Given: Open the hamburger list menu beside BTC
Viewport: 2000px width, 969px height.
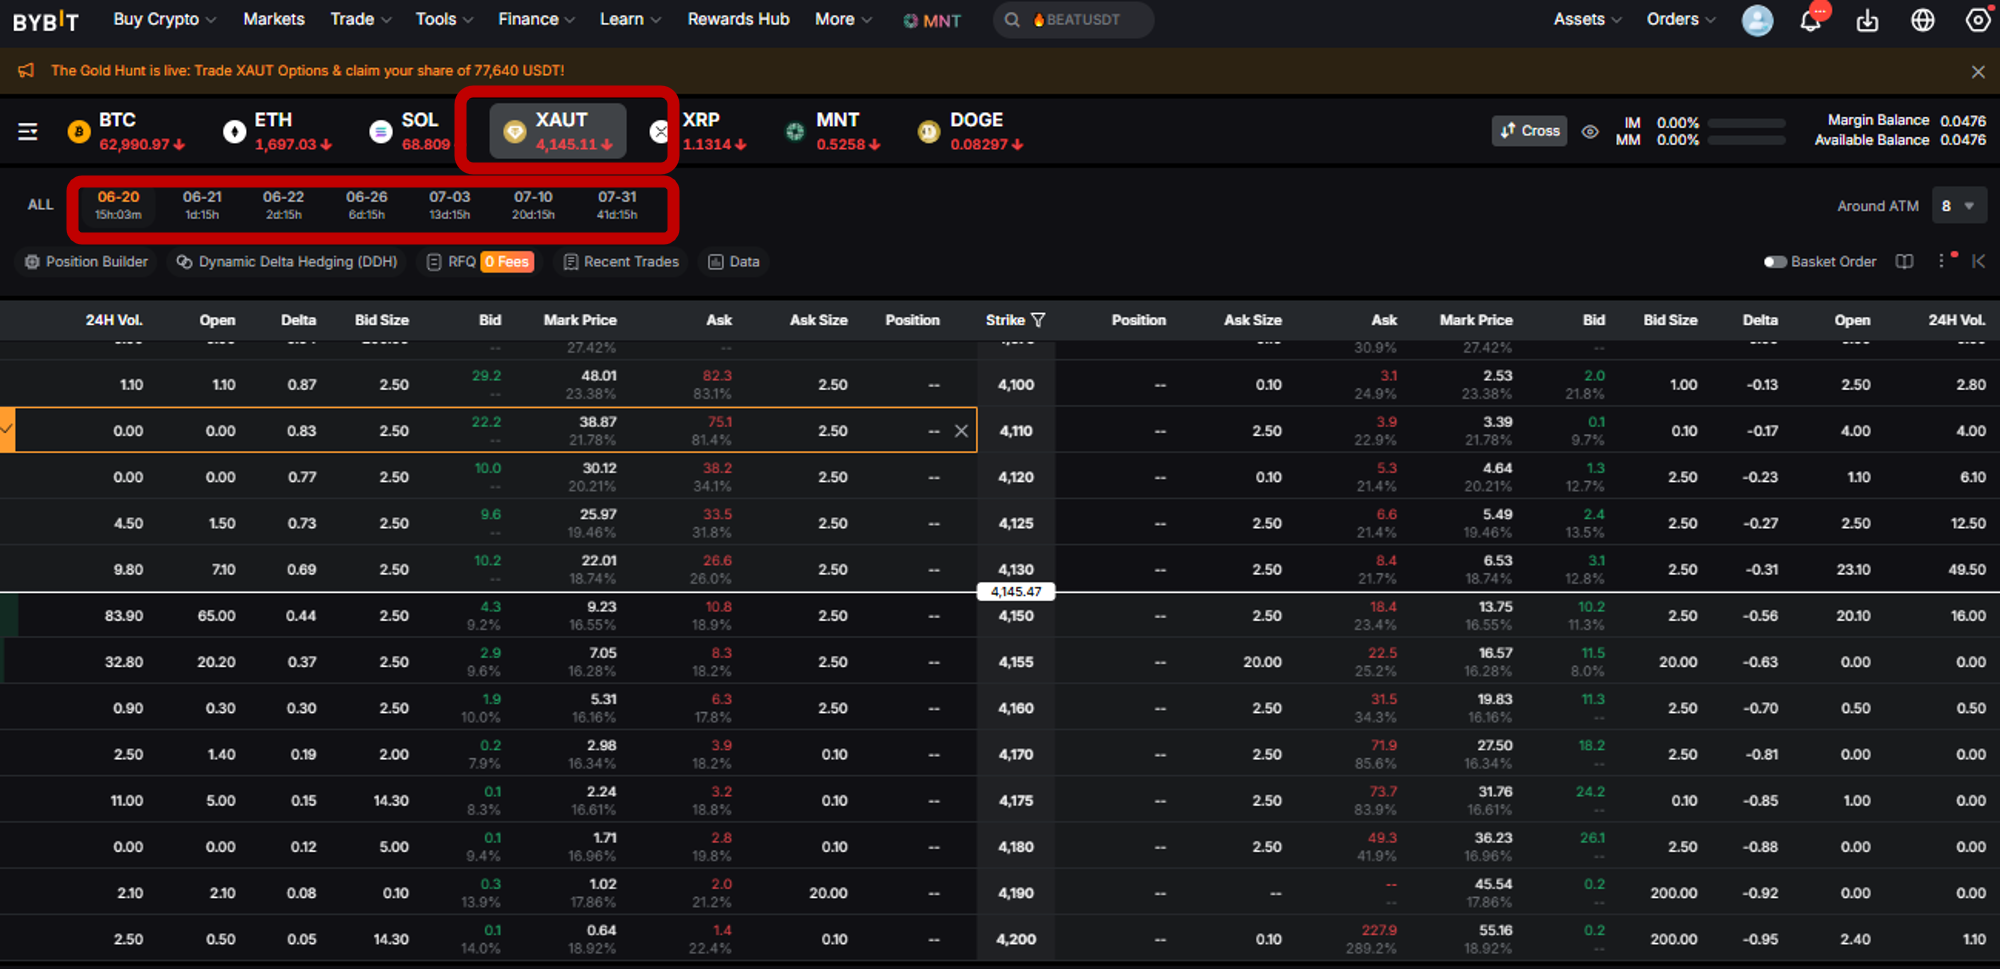Looking at the screenshot, I should click(x=28, y=131).
